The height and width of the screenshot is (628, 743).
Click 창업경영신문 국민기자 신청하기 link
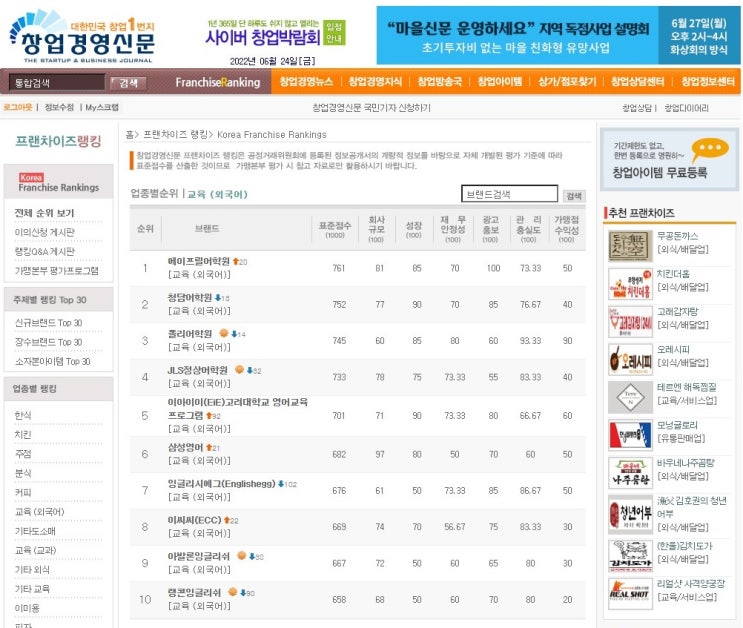(372, 108)
